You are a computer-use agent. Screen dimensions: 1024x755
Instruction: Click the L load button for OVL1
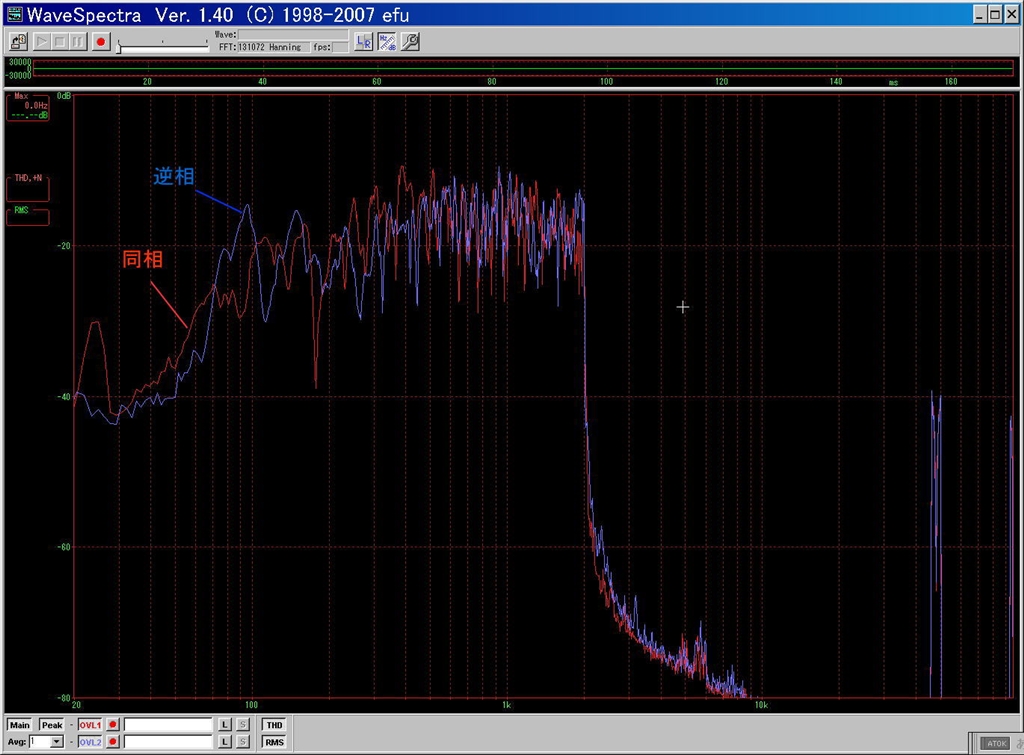[225, 724]
